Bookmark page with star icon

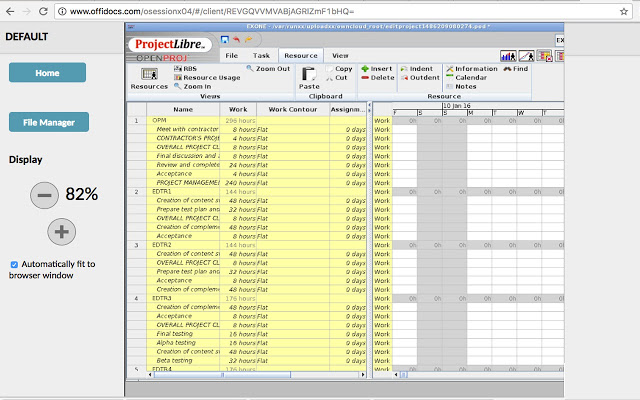tap(624, 11)
